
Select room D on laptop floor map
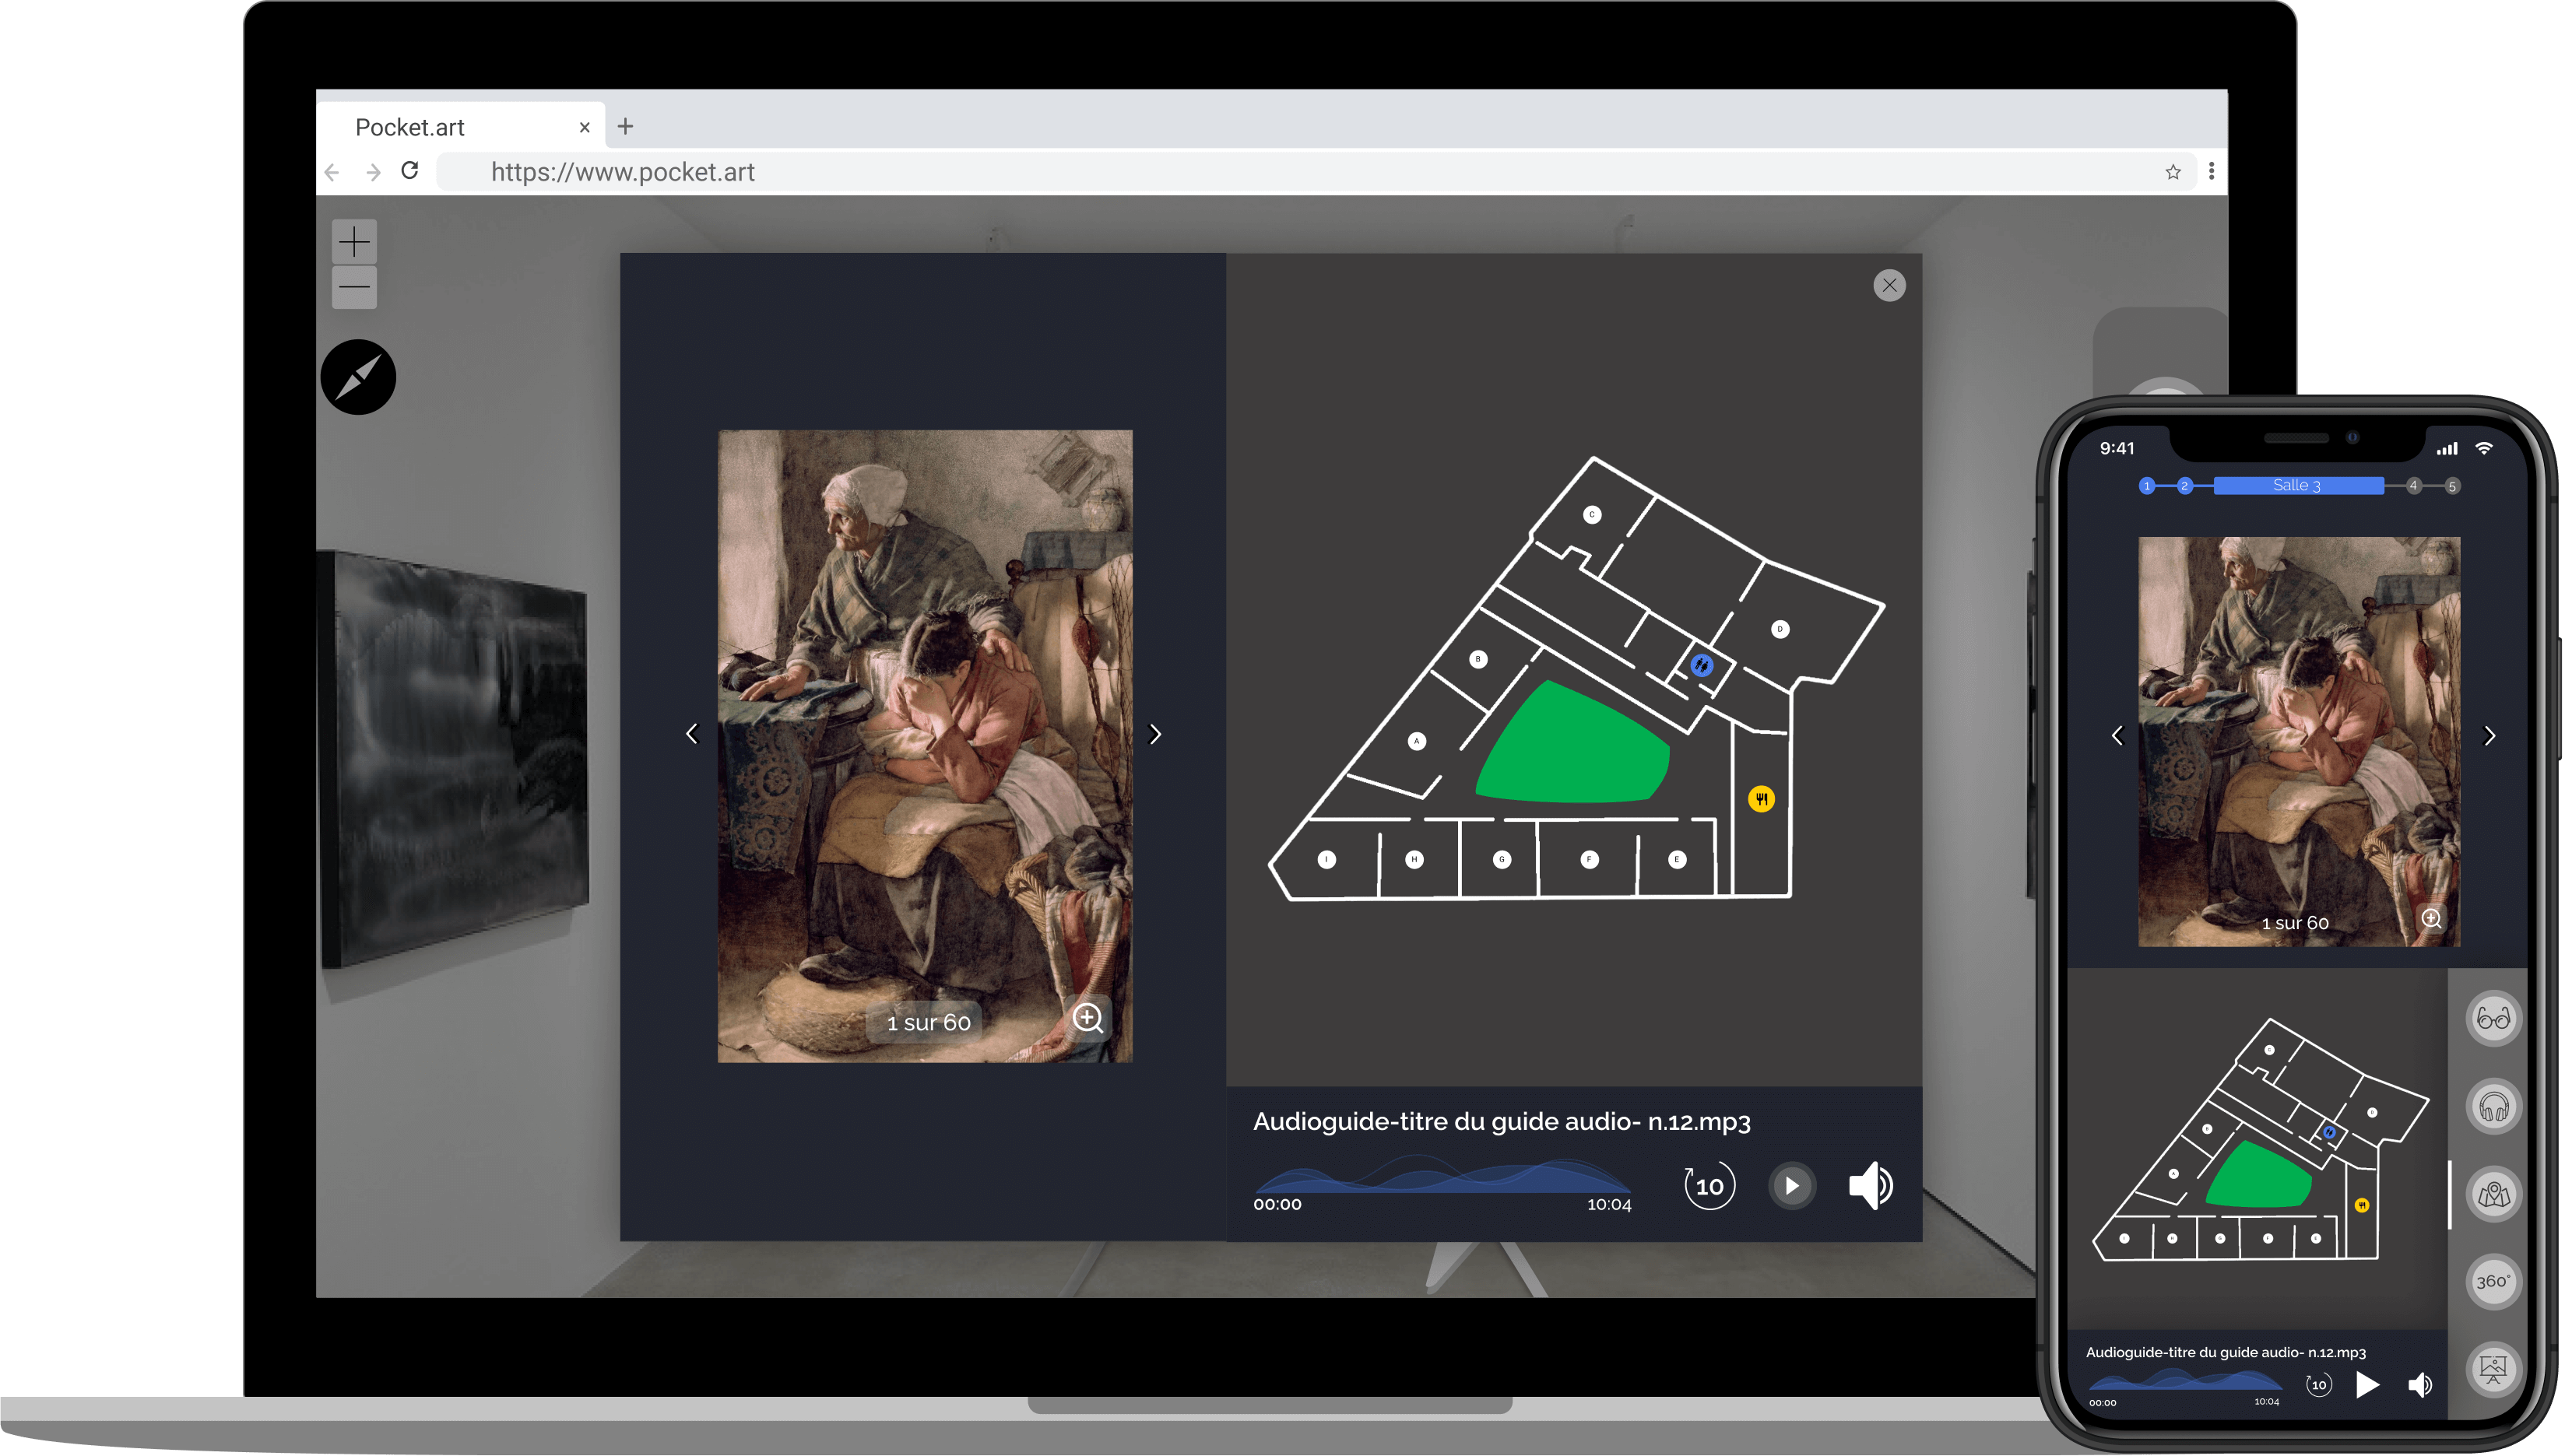tap(1780, 629)
